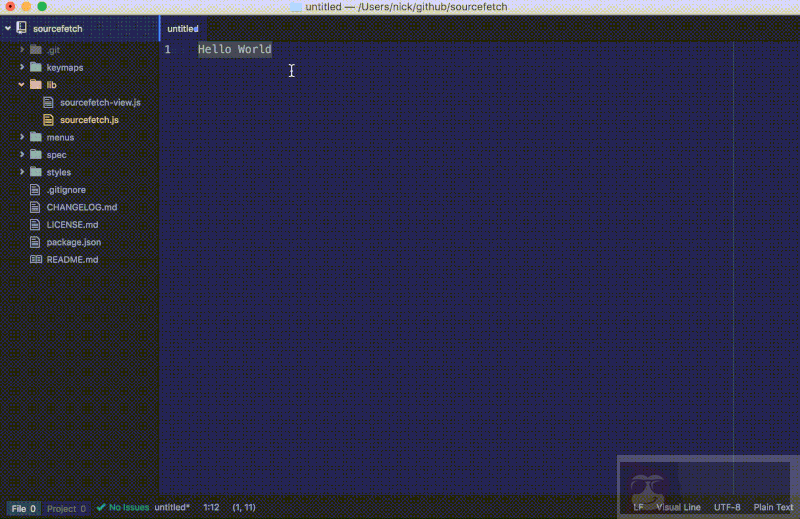The height and width of the screenshot is (519, 800).
Task: Collapse the lib folder chevron
Action: pyautogui.click(x=22, y=85)
